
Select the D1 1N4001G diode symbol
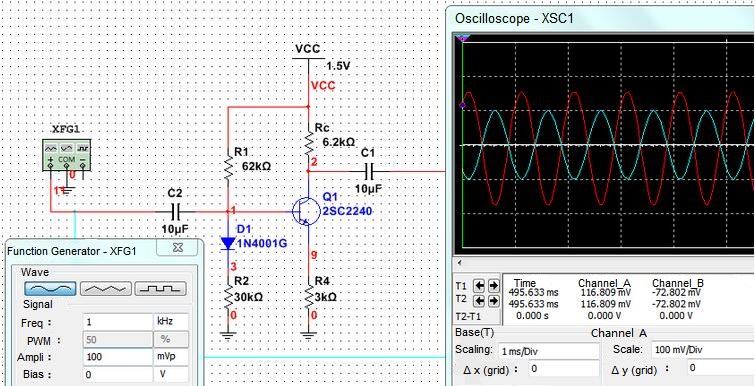click(228, 243)
